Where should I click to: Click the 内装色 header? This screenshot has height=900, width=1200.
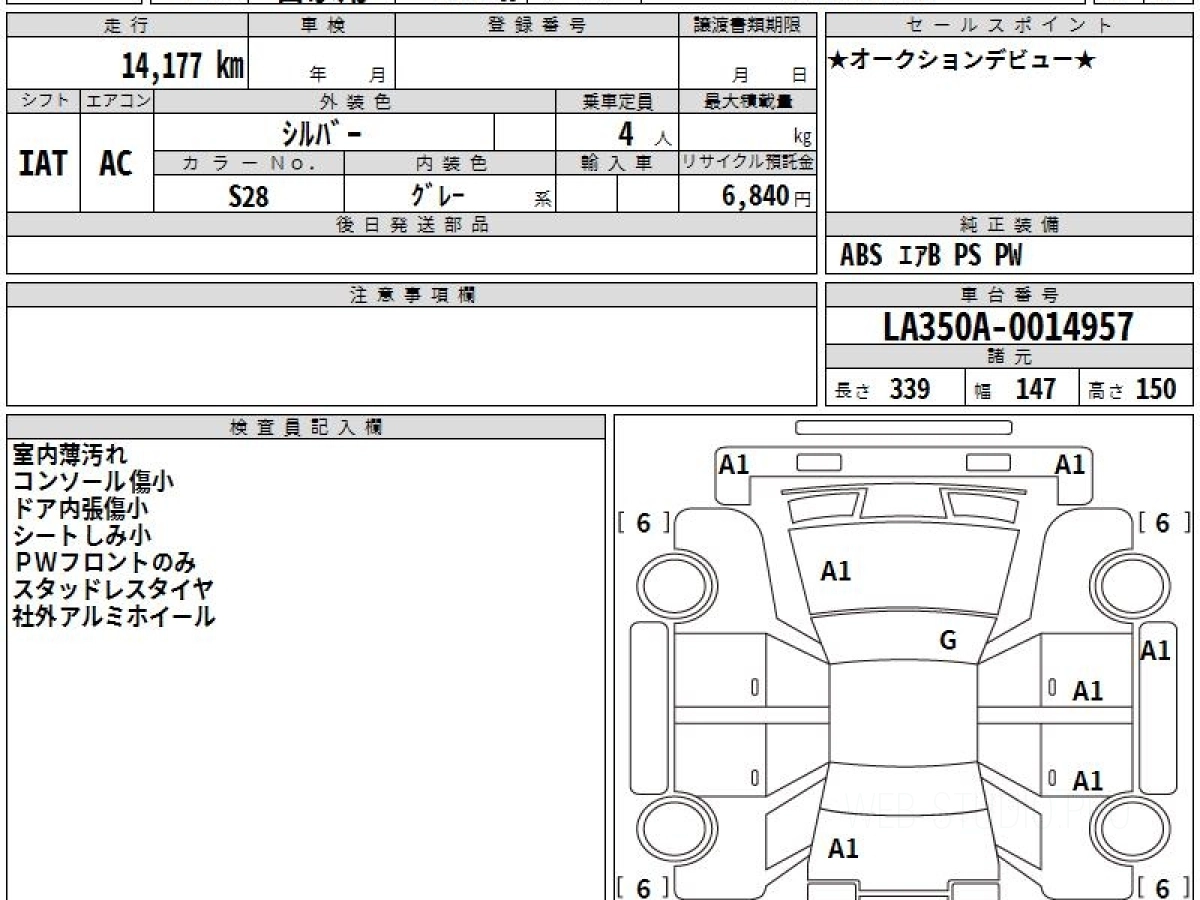point(450,163)
